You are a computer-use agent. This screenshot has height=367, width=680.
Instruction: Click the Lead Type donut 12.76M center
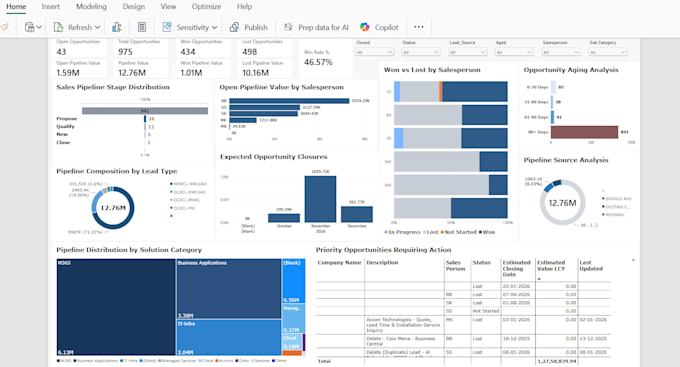point(113,208)
